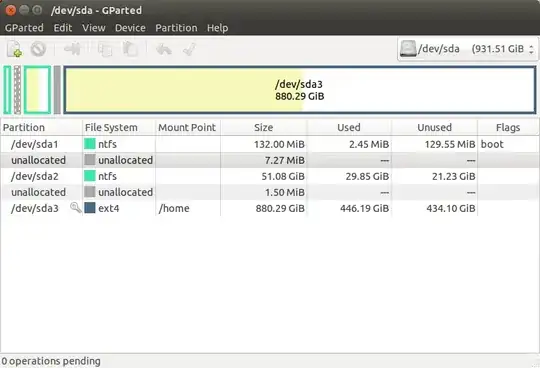
Task: Select the 7.27 MiB unallocated row
Action: click(x=270, y=160)
